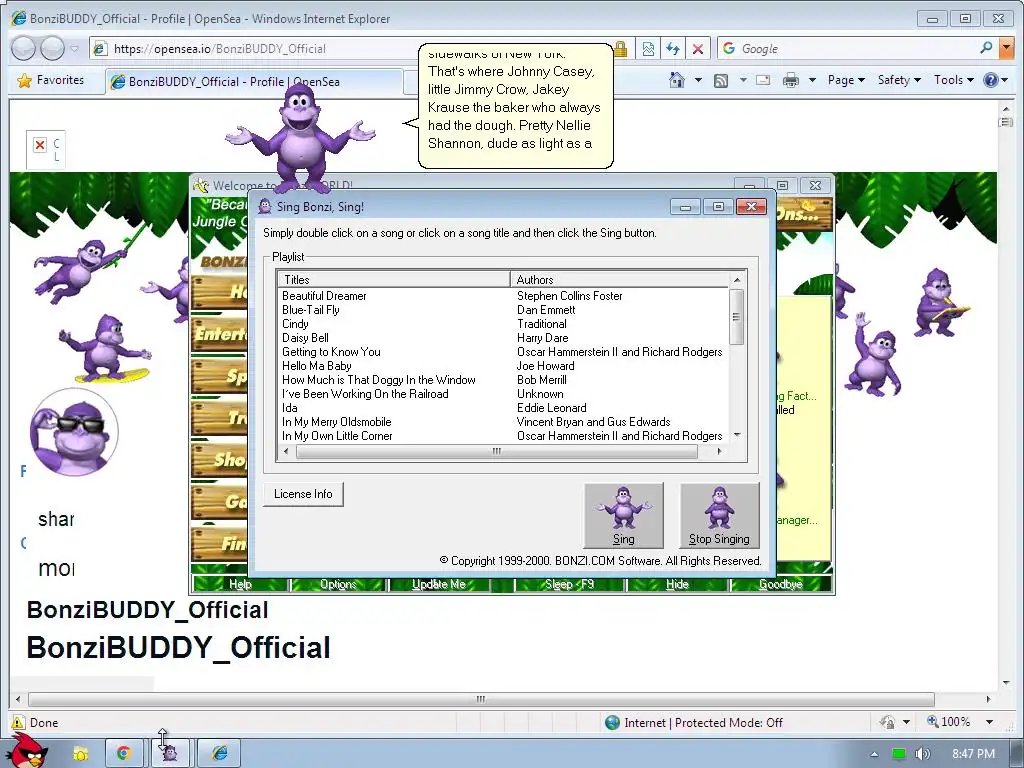Click playlist vertical scrollbar down arrow
This screenshot has width=1024, height=768.
[x=737, y=435]
